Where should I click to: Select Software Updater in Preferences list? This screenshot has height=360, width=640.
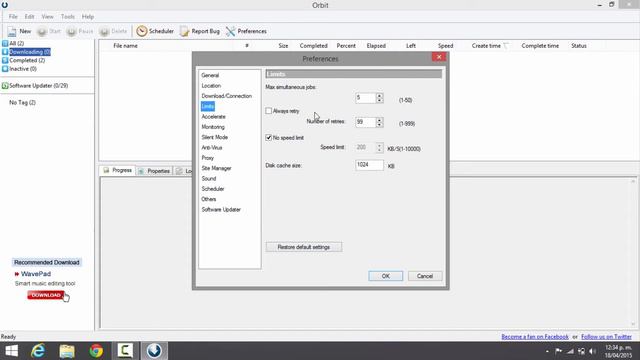coord(221,209)
